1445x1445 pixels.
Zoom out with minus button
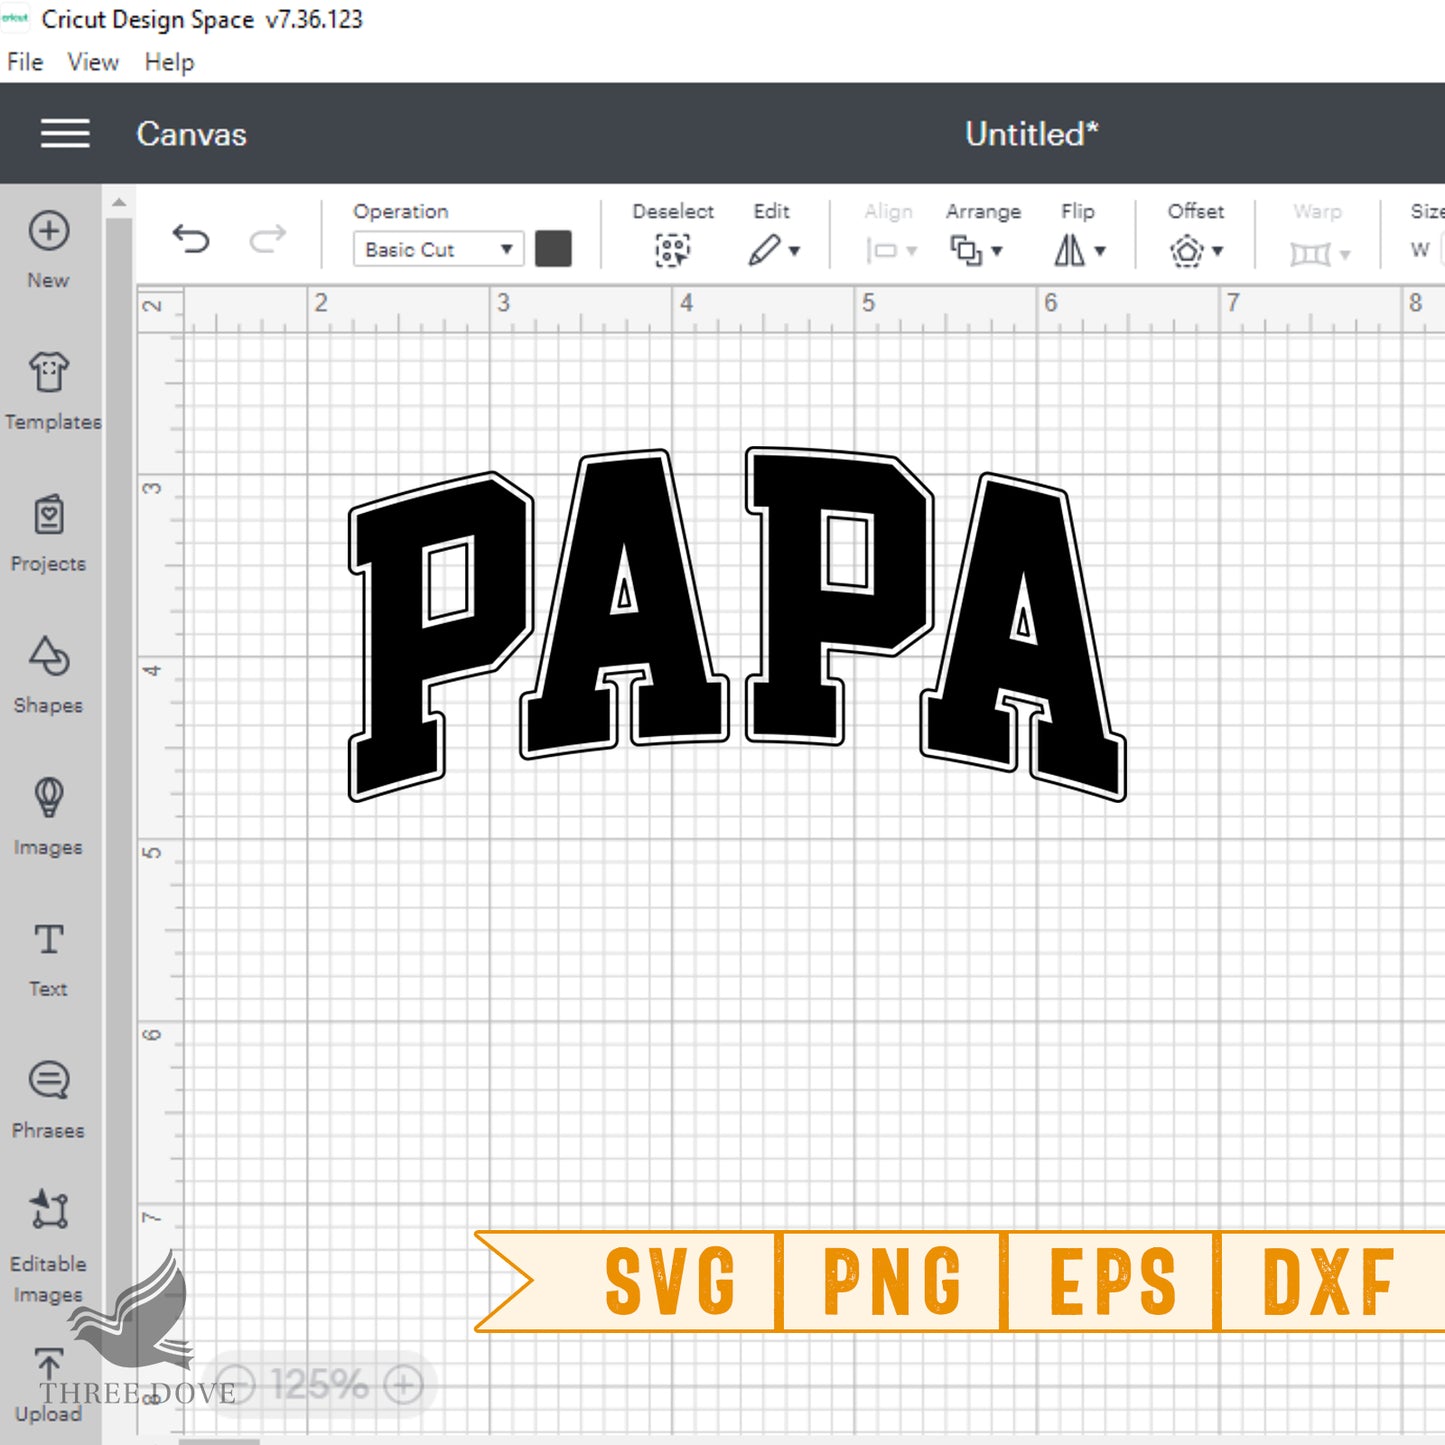click(236, 1385)
